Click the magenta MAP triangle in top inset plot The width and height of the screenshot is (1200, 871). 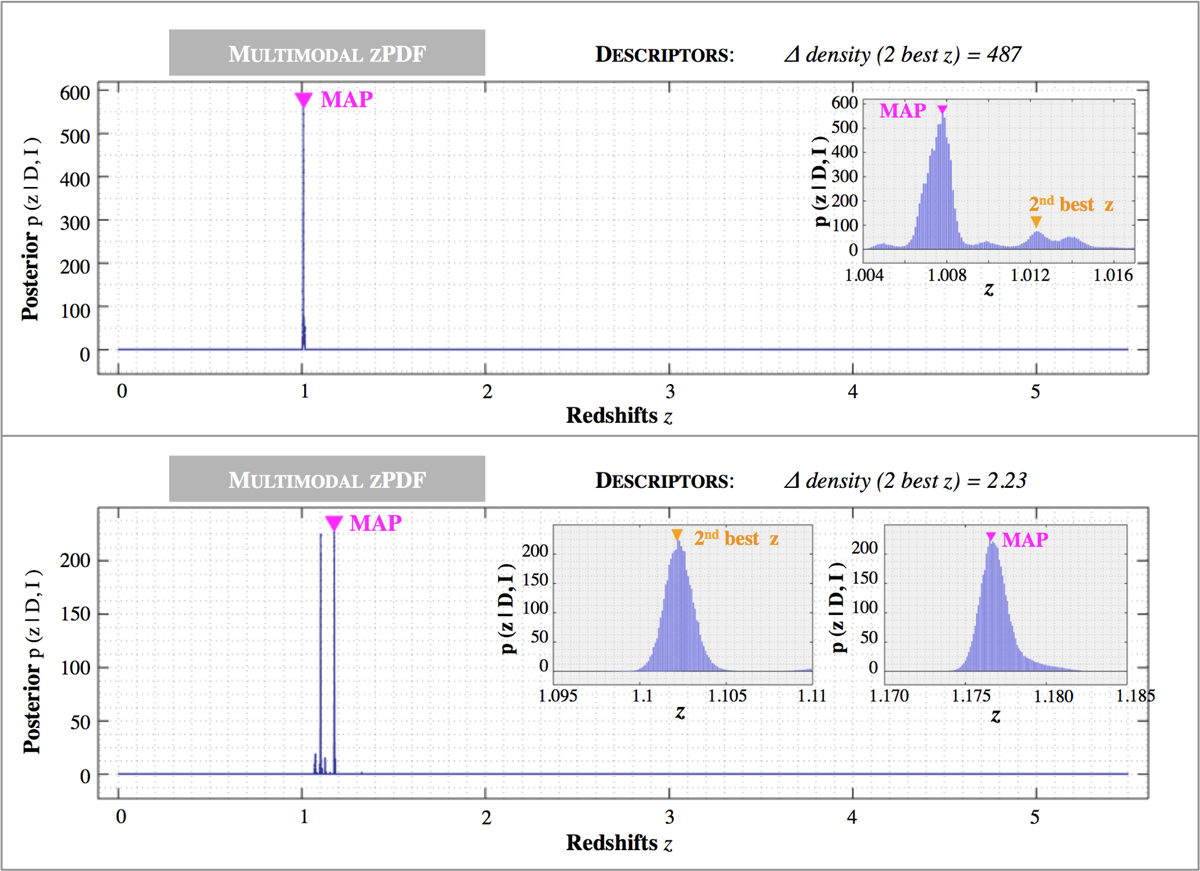942,110
